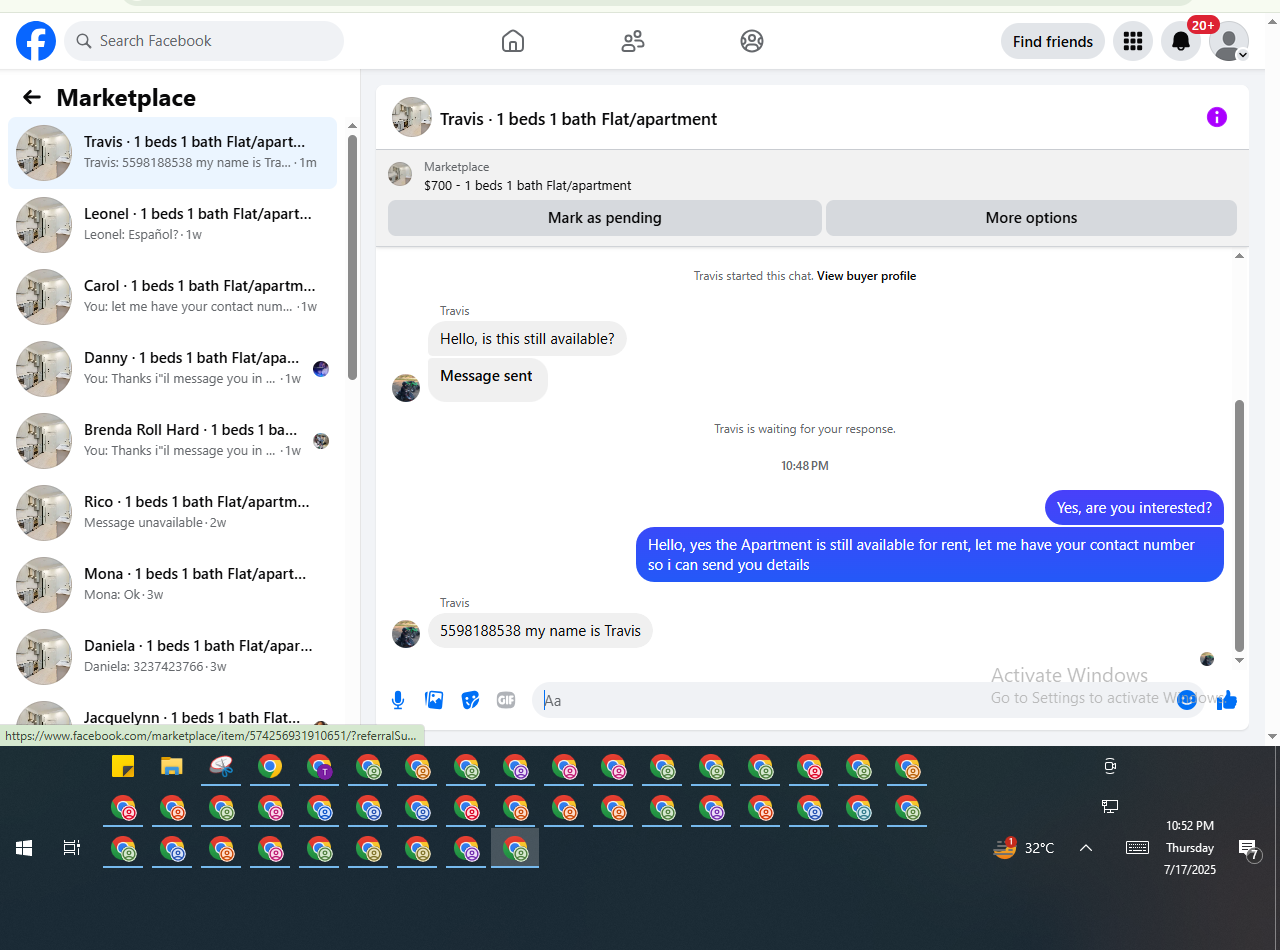Image resolution: width=1280 pixels, height=950 pixels.
Task: Open the Brenda Roll Hard conversation
Action: (x=172, y=441)
